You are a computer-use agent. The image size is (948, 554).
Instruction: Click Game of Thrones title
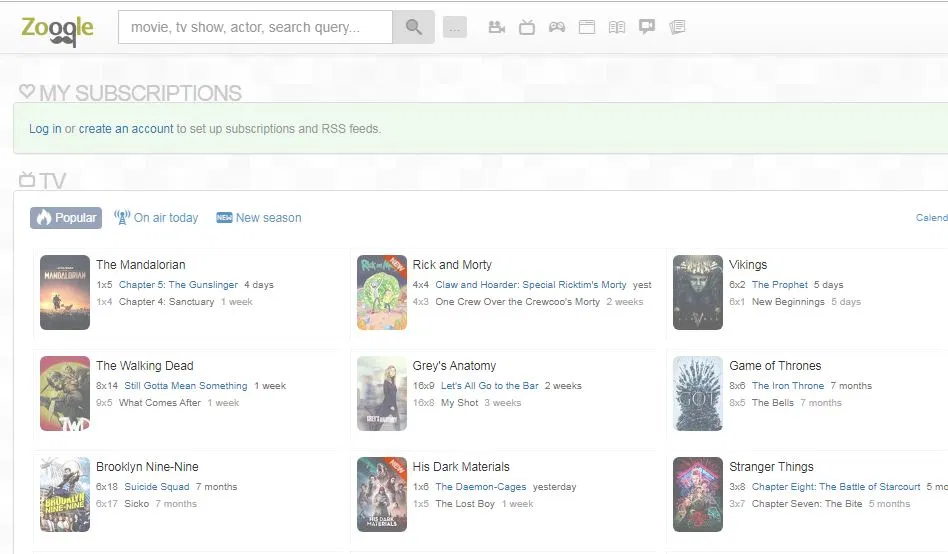[x=775, y=366]
